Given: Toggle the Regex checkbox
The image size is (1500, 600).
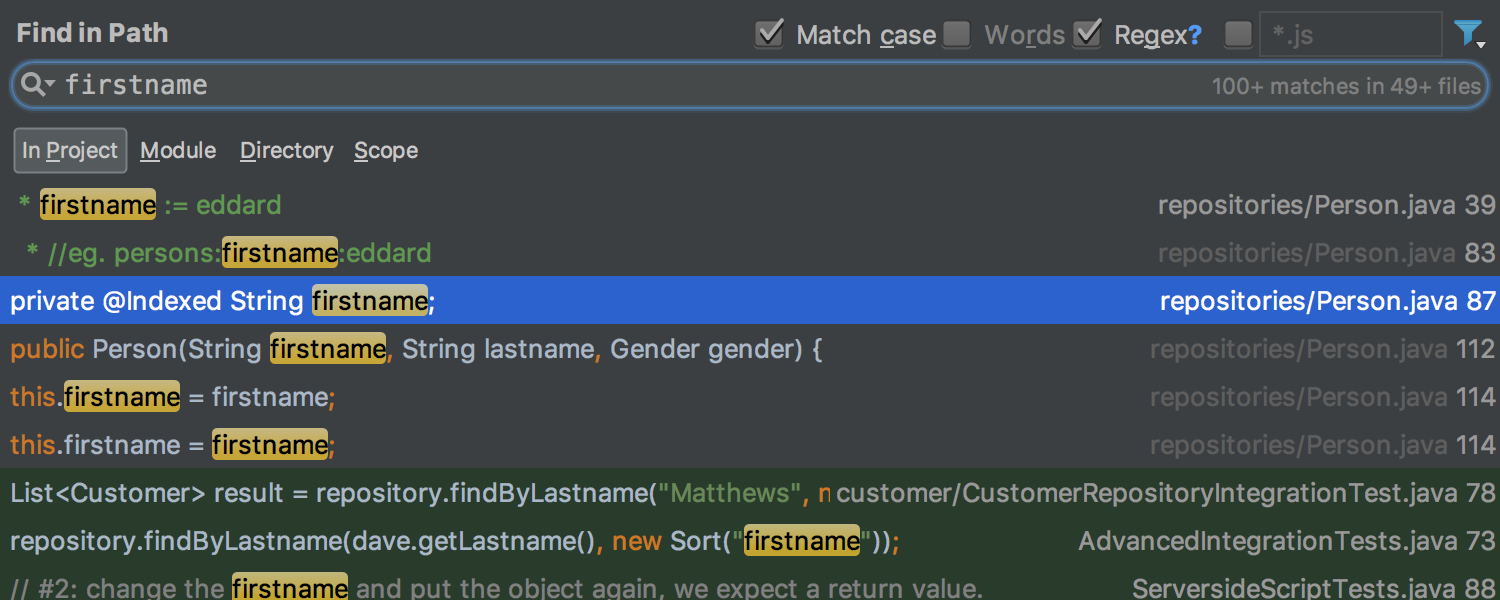Looking at the screenshot, I should coord(1087,34).
